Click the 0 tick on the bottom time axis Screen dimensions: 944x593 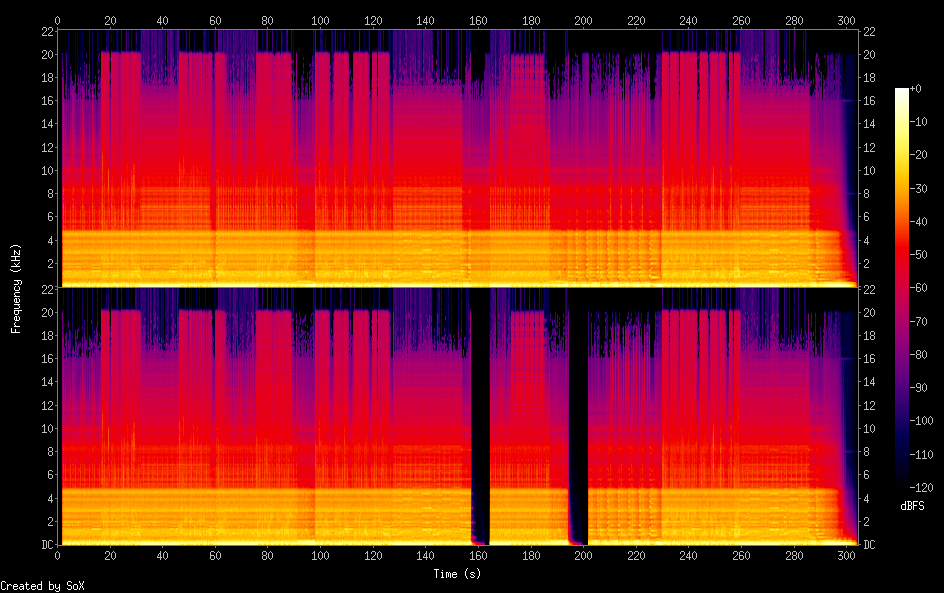click(x=58, y=556)
